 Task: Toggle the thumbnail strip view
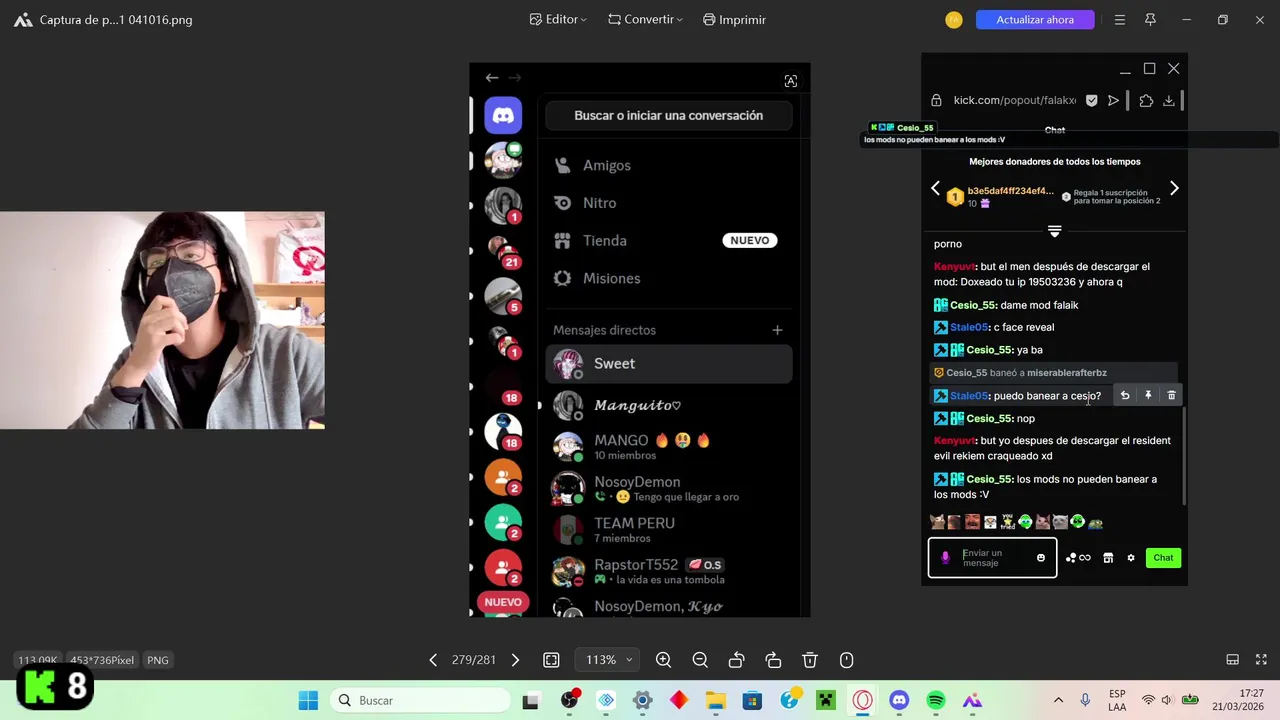[1233, 660]
